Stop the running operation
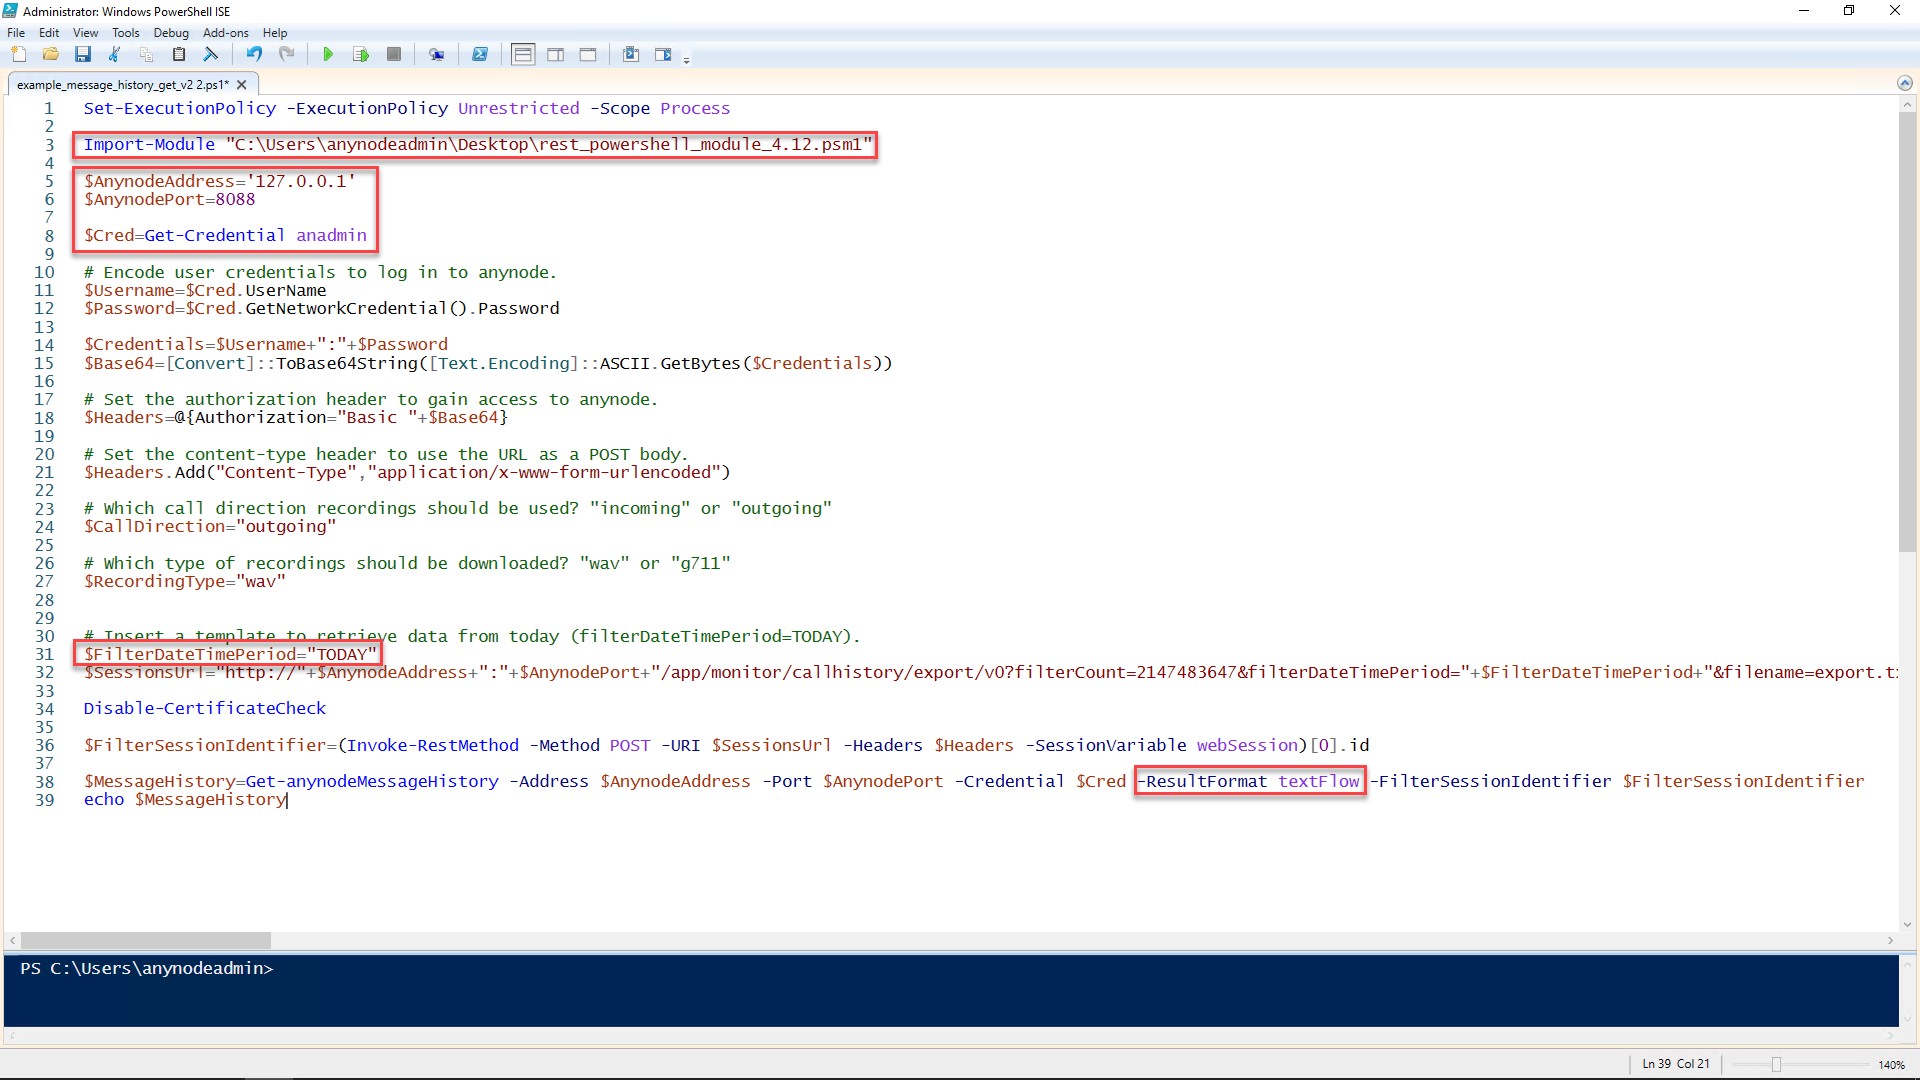 (393, 54)
